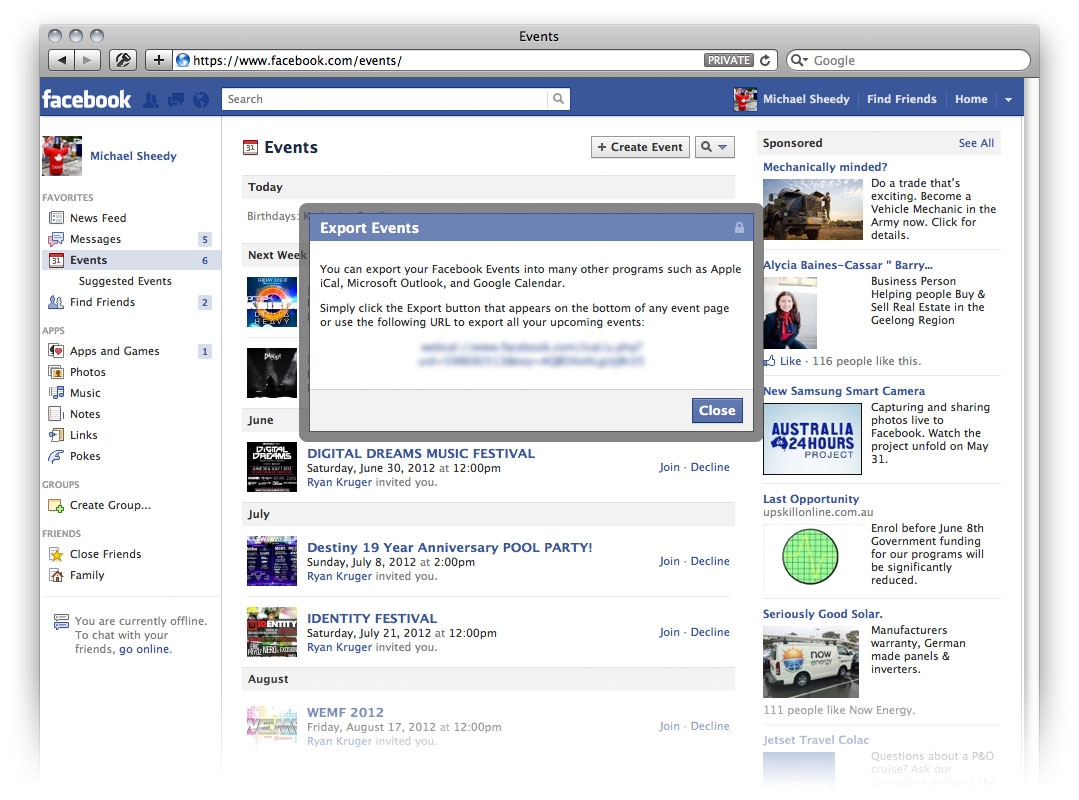Click the Find Friends sidebar icon
The image size is (1079, 800).
[x=56, y=302]
